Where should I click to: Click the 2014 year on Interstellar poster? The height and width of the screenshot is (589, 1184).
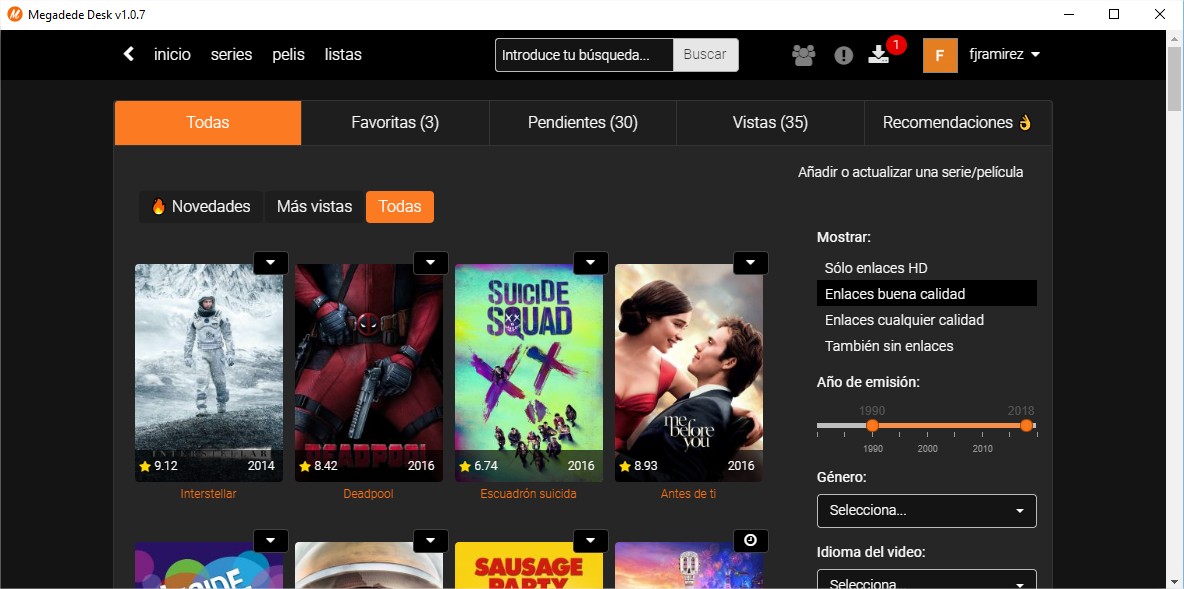[261, 466]
